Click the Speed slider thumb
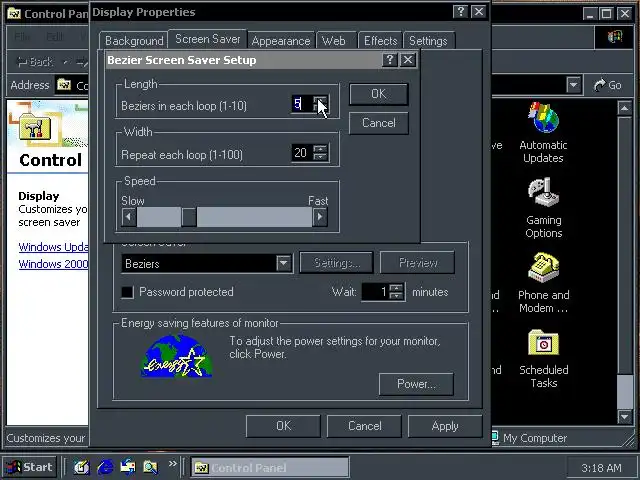This screenshot has height=480, width=640. click(x=189, y=217)
